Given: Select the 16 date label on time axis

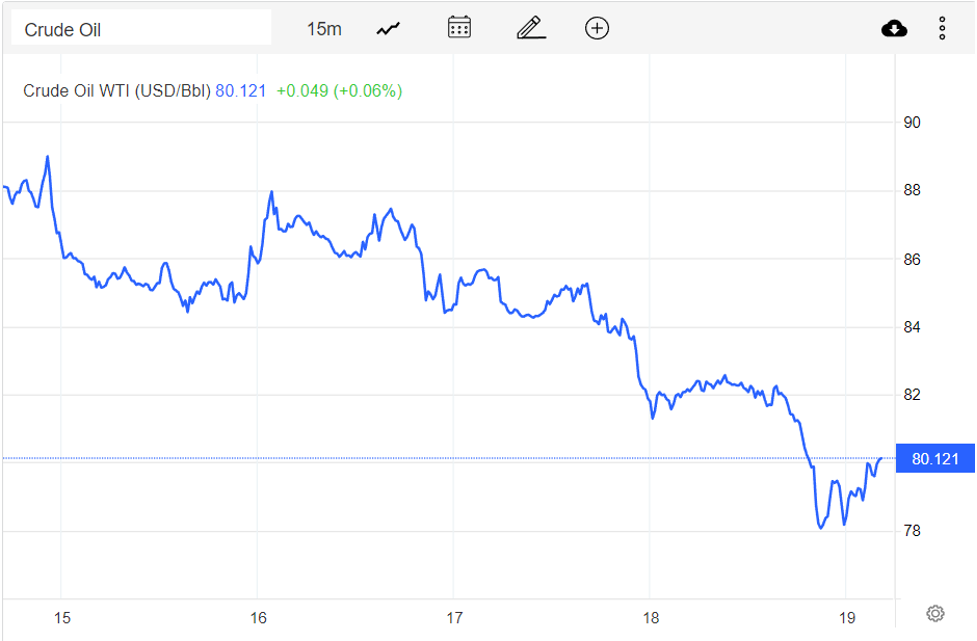Looking at the screenshot, I should click(258, 617).
